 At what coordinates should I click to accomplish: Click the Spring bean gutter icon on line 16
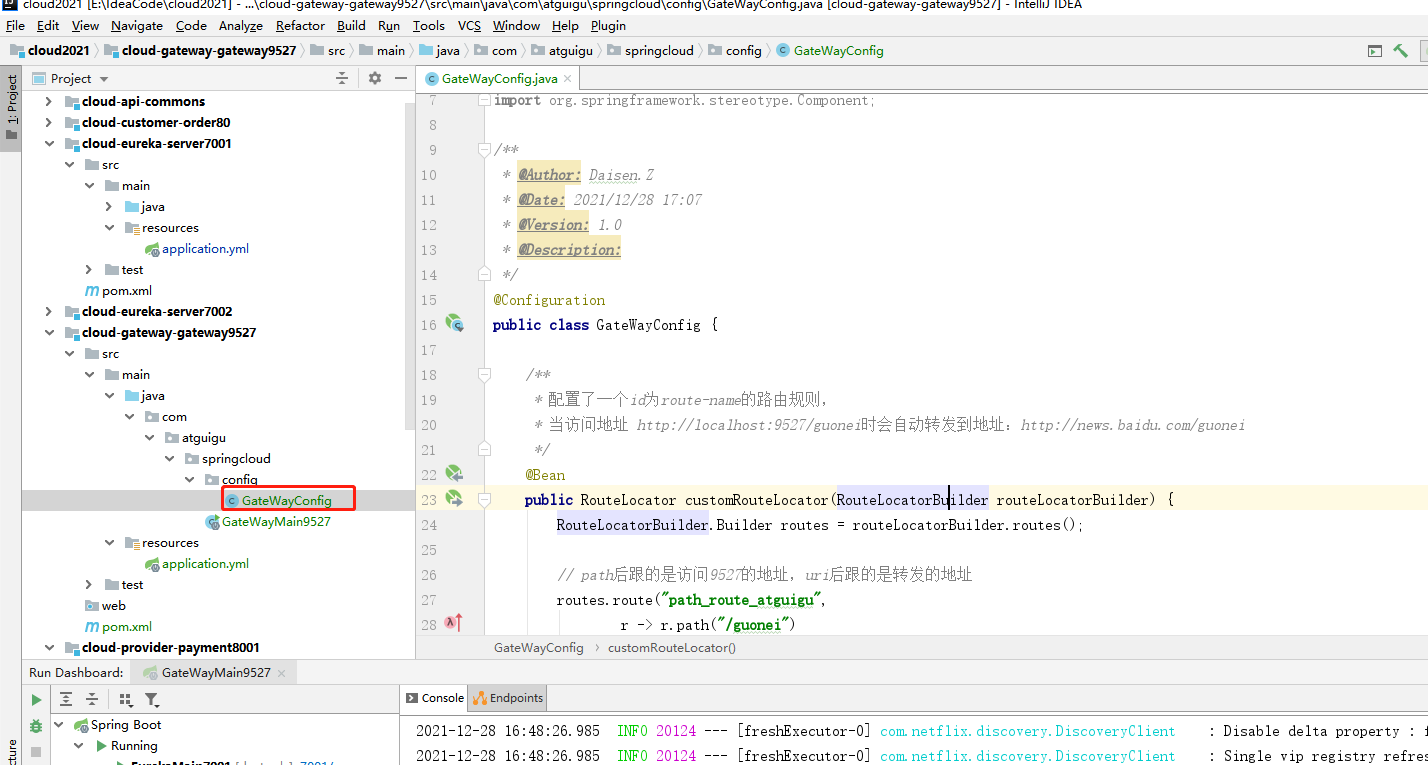455,323
